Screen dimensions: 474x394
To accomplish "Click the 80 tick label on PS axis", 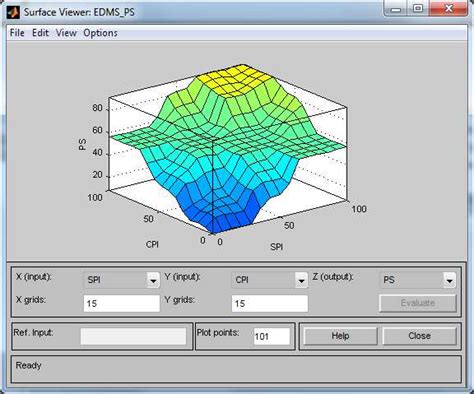I will 97,108.
